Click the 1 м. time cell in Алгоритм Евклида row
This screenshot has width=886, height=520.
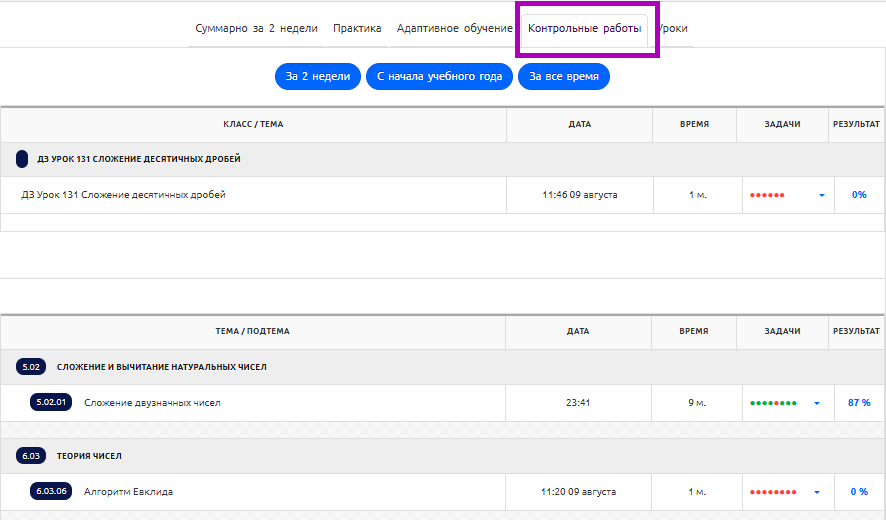697,492
